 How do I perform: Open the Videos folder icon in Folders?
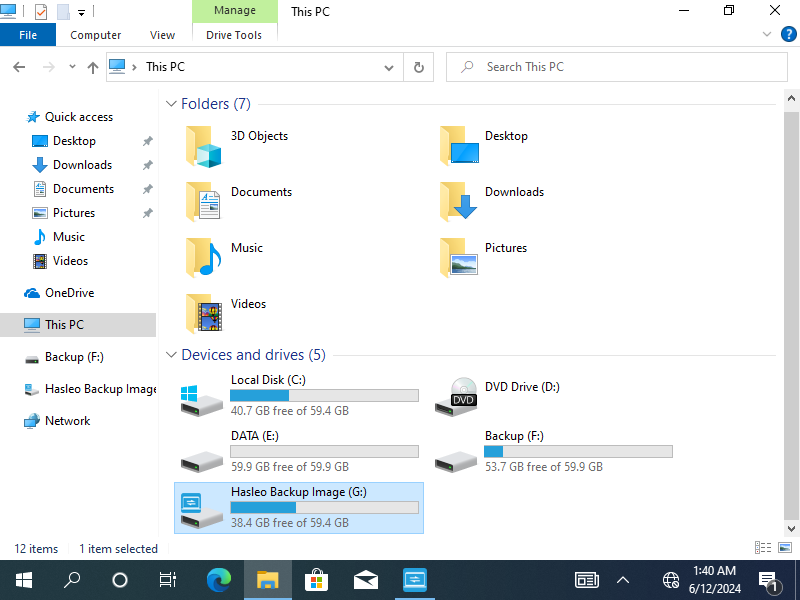203,314
